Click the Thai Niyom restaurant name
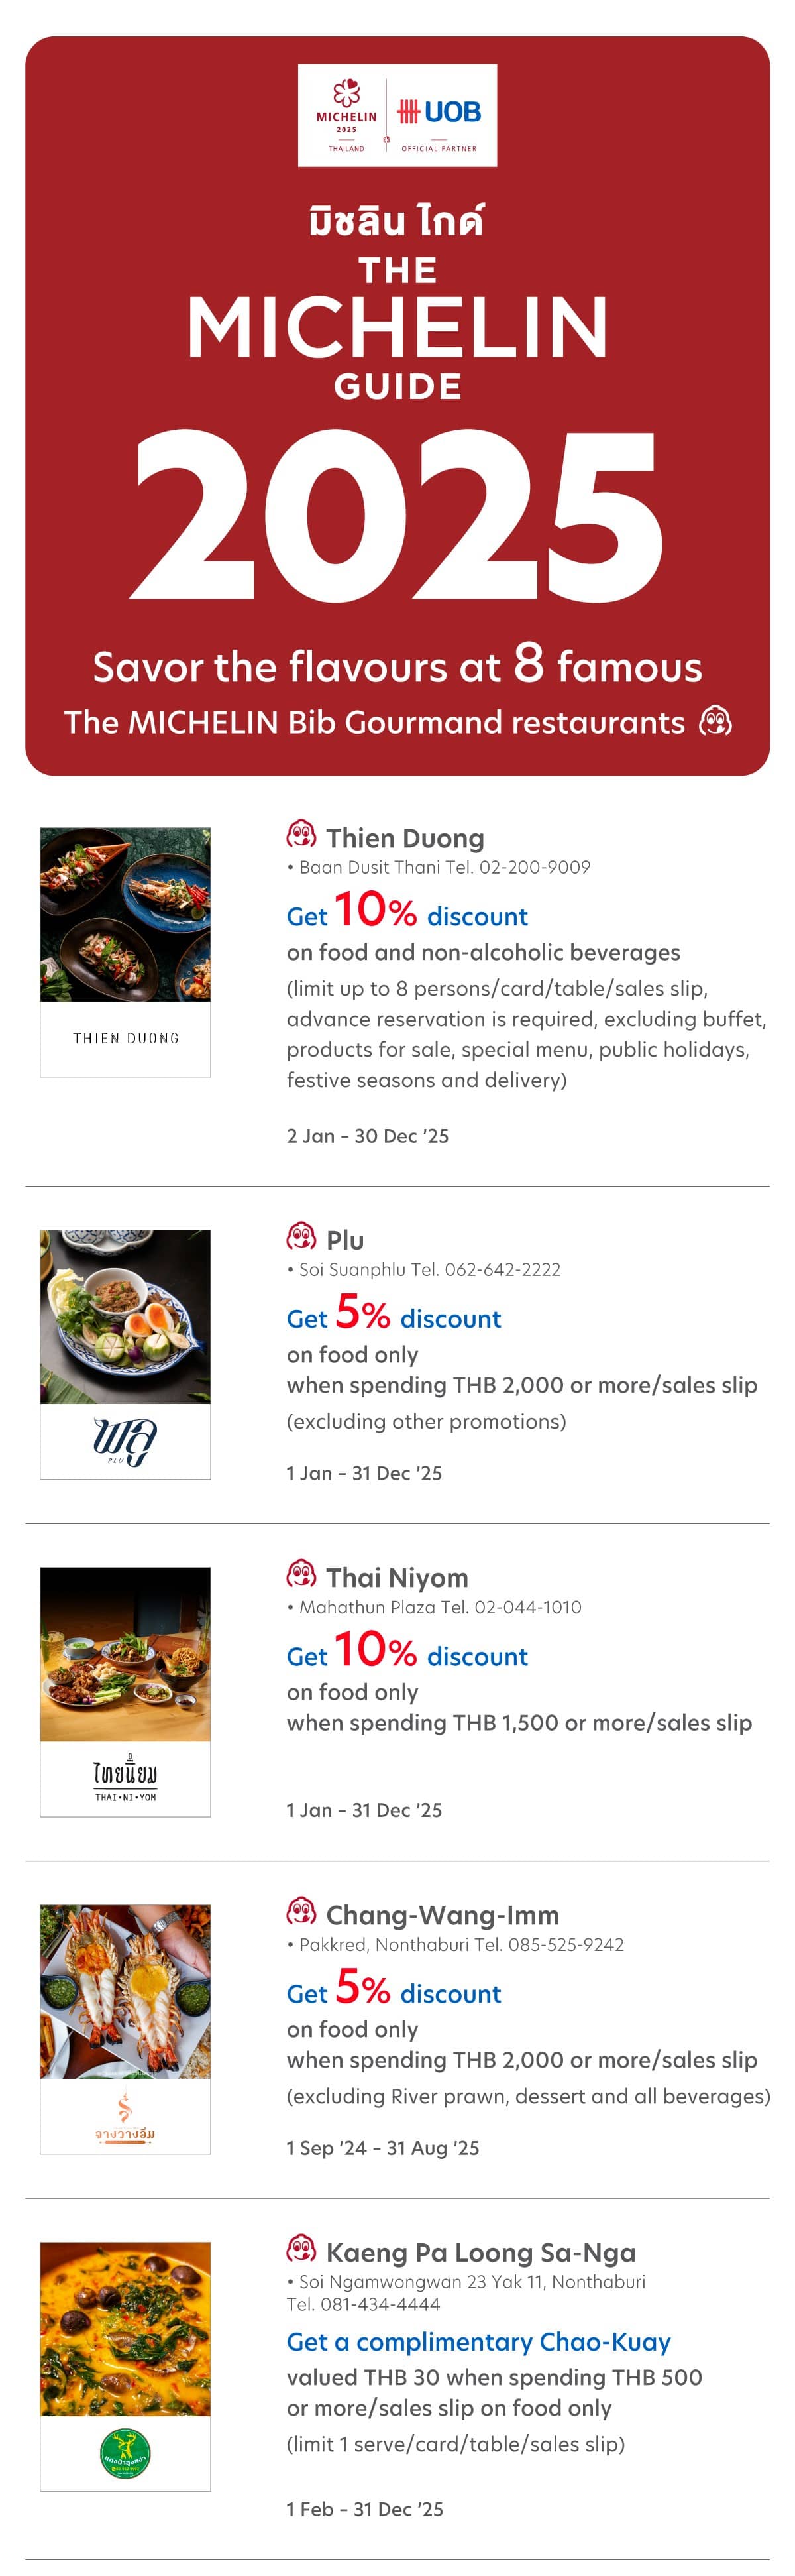 (x=397, y=1577)
